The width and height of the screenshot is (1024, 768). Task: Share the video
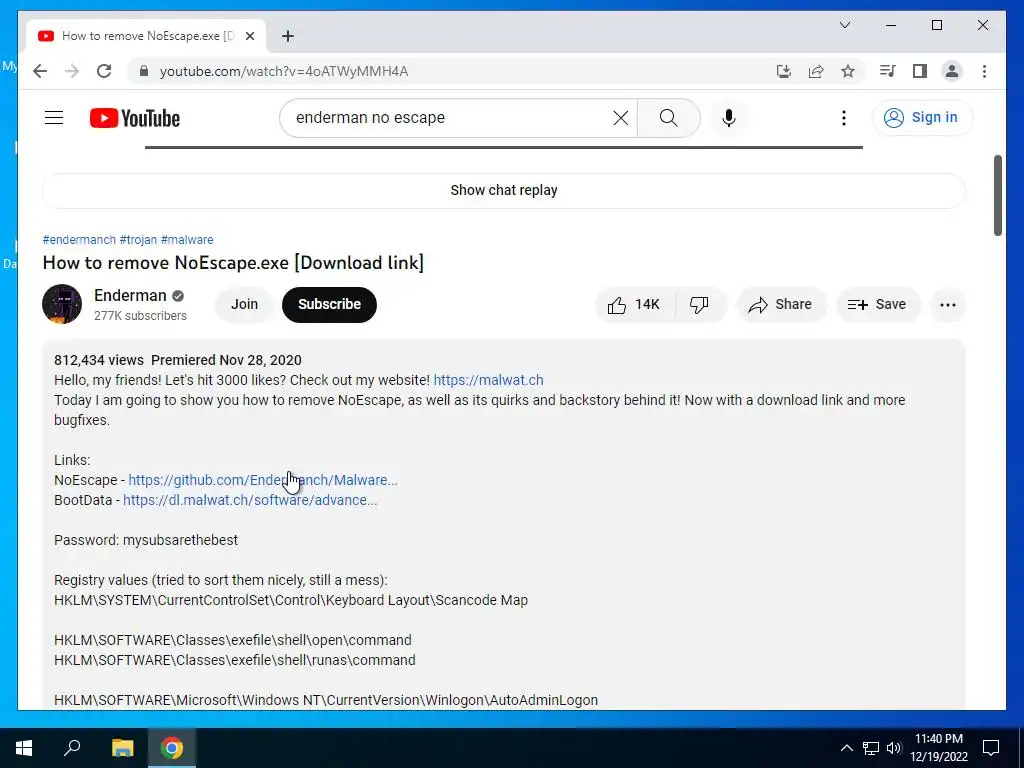click(781, 304)
